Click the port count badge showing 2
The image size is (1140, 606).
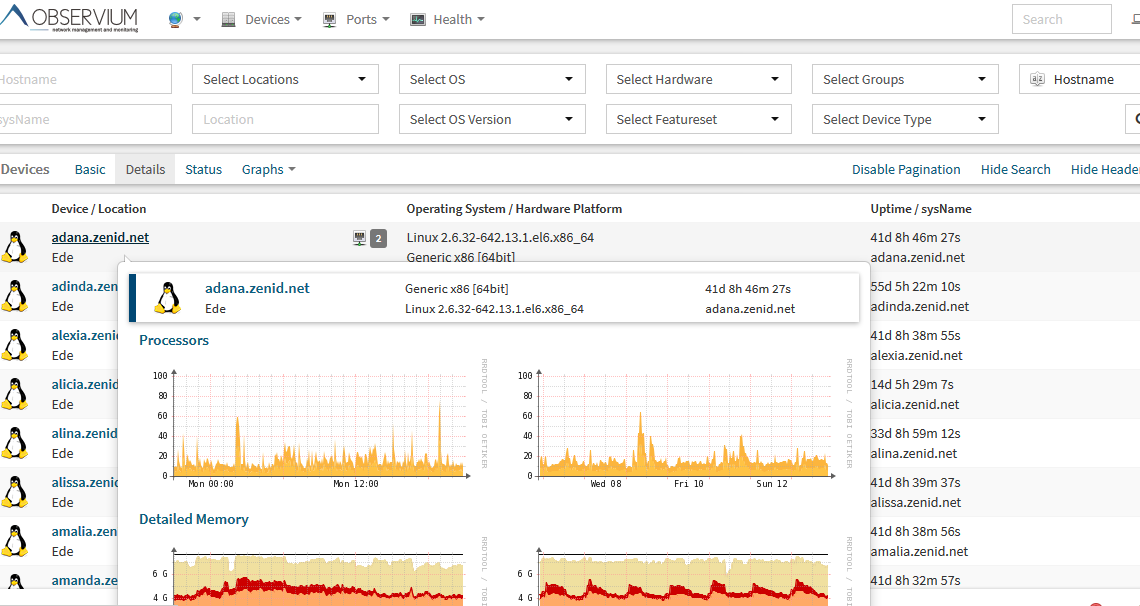[x=378, y=238]
